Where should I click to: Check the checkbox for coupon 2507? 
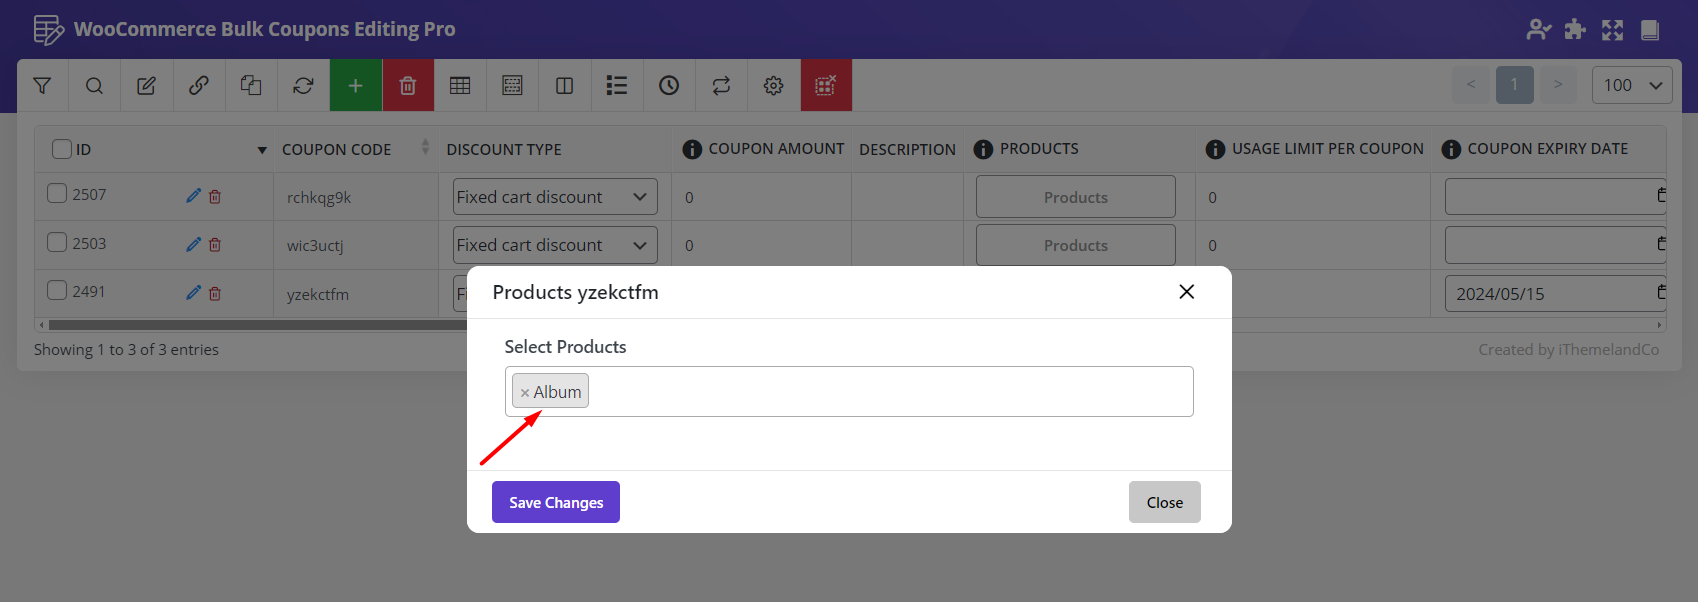pyautogui.click(x=57, y=194)
